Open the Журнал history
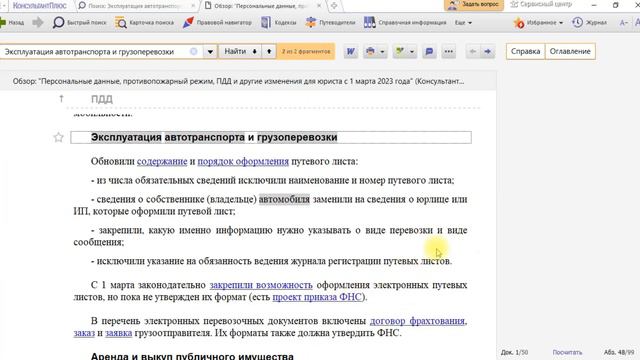The width and height of the screenshot is (640, 360). click(589, 22)
